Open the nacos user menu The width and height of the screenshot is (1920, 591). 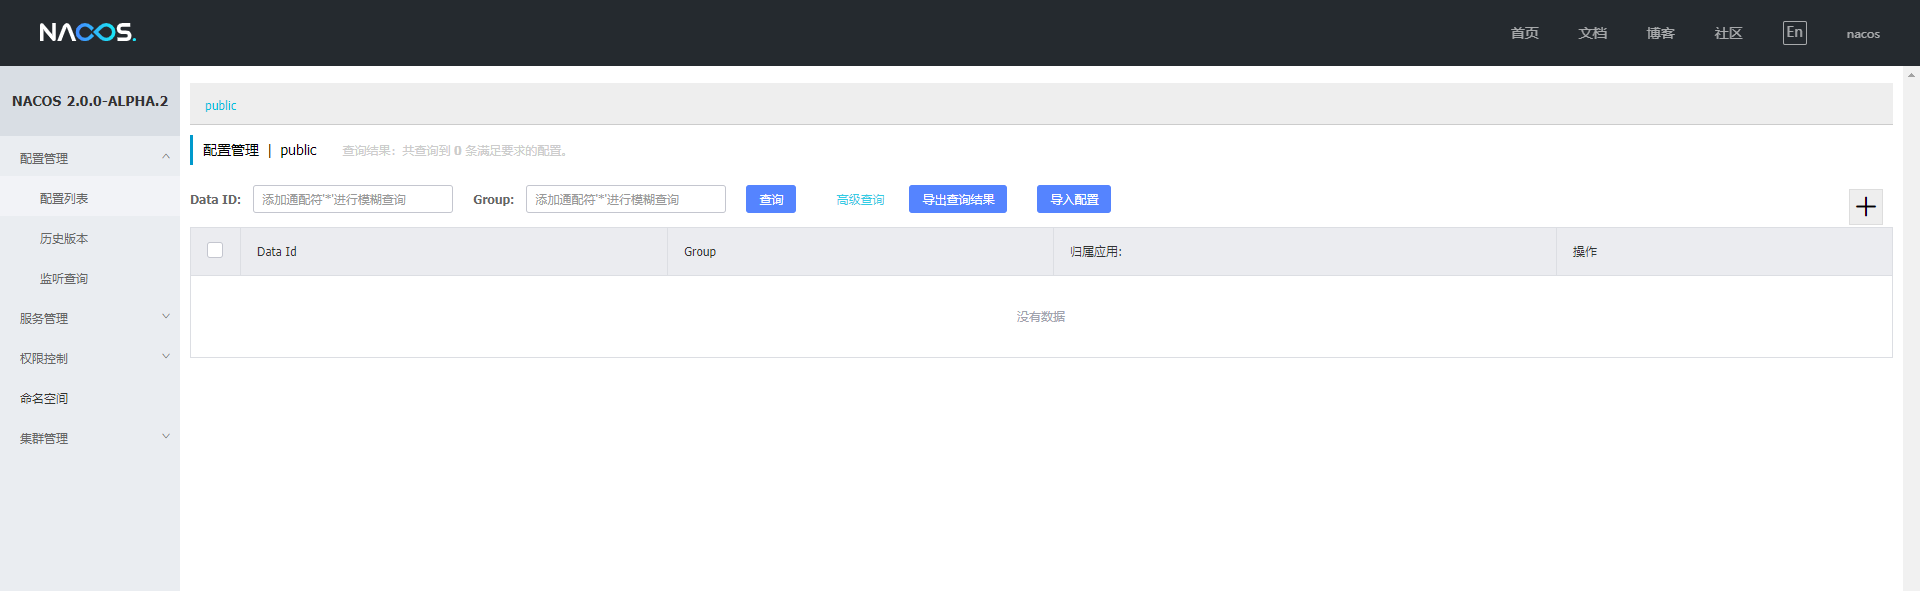[x=1863, y=34]
